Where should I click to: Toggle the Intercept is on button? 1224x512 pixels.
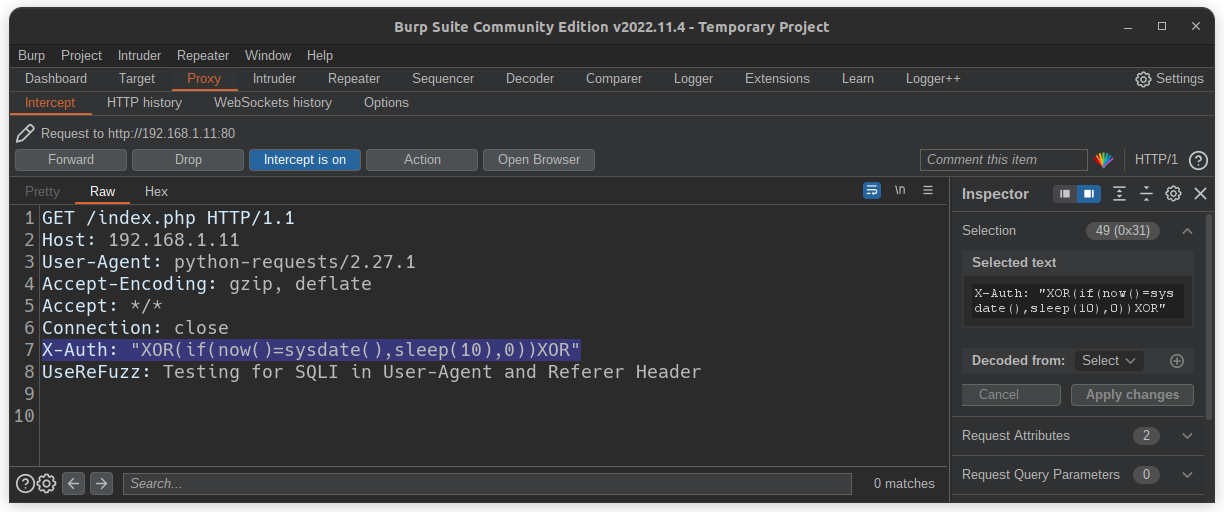(x=305, y=160)
